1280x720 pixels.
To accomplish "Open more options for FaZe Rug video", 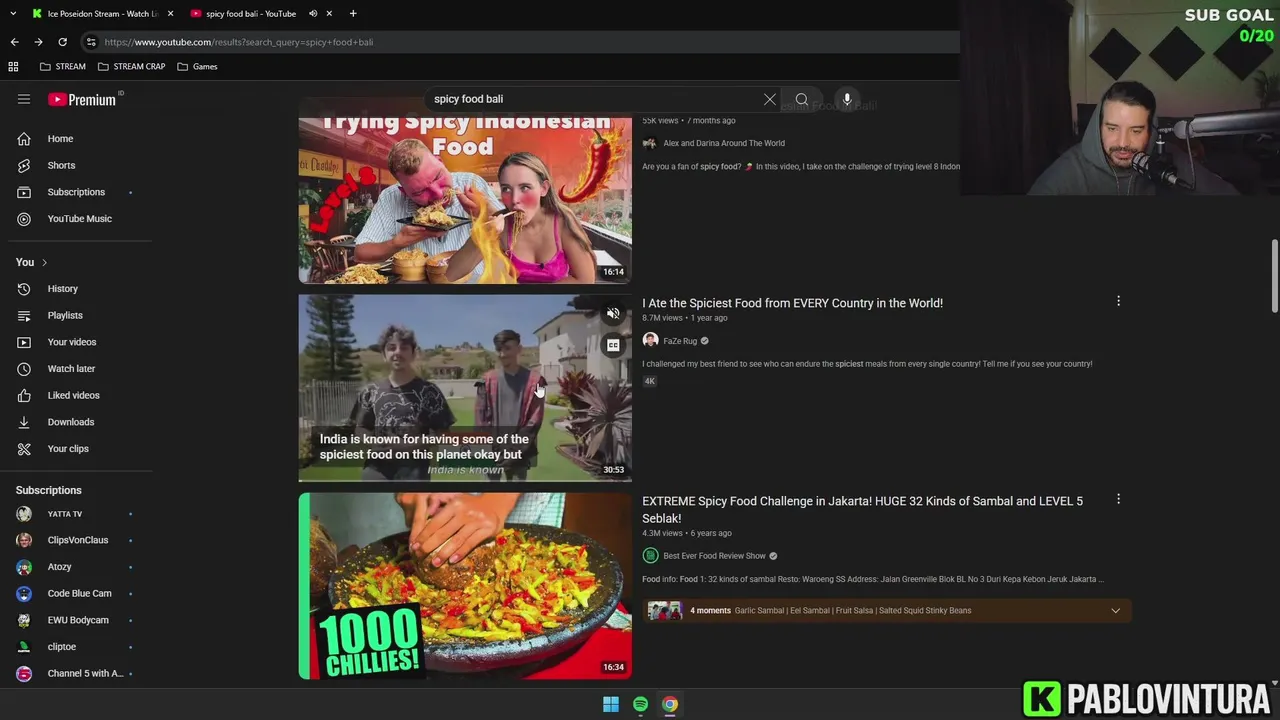I will click(1118, 301).
